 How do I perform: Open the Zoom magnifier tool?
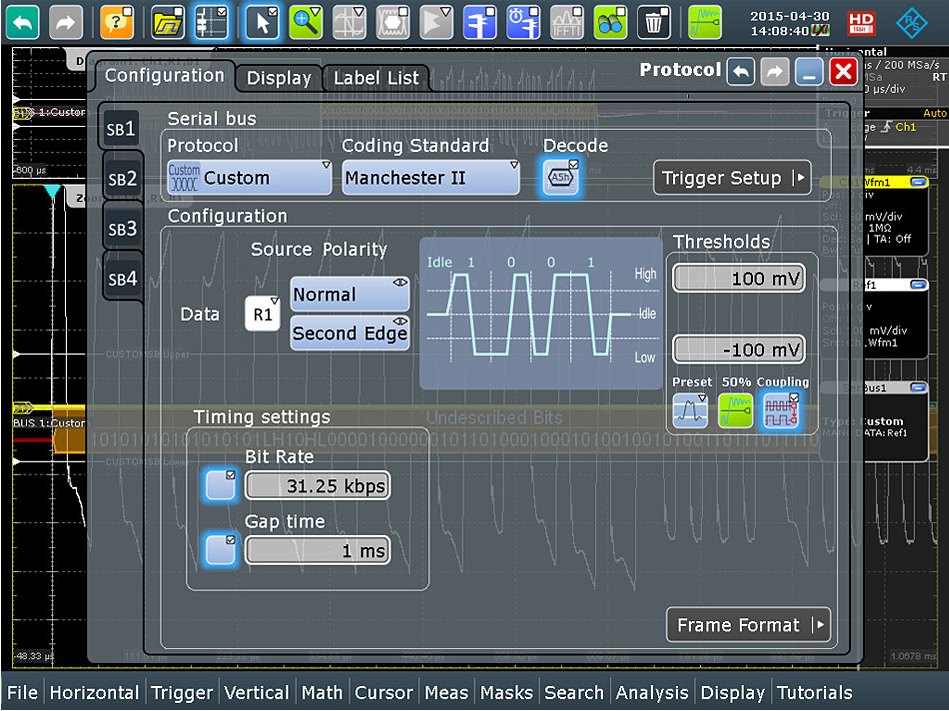coord(307,21)
